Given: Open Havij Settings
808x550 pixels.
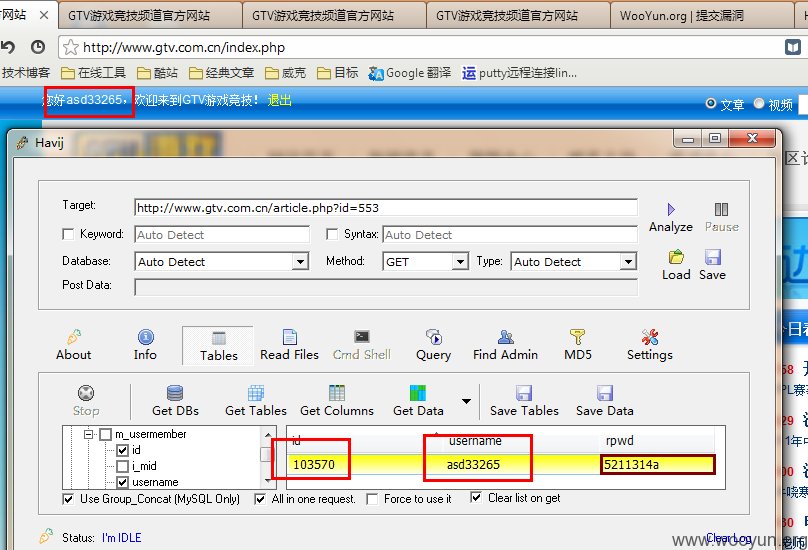Looking at the screenshot, I should pyautogui.click(x=650, y=345).
